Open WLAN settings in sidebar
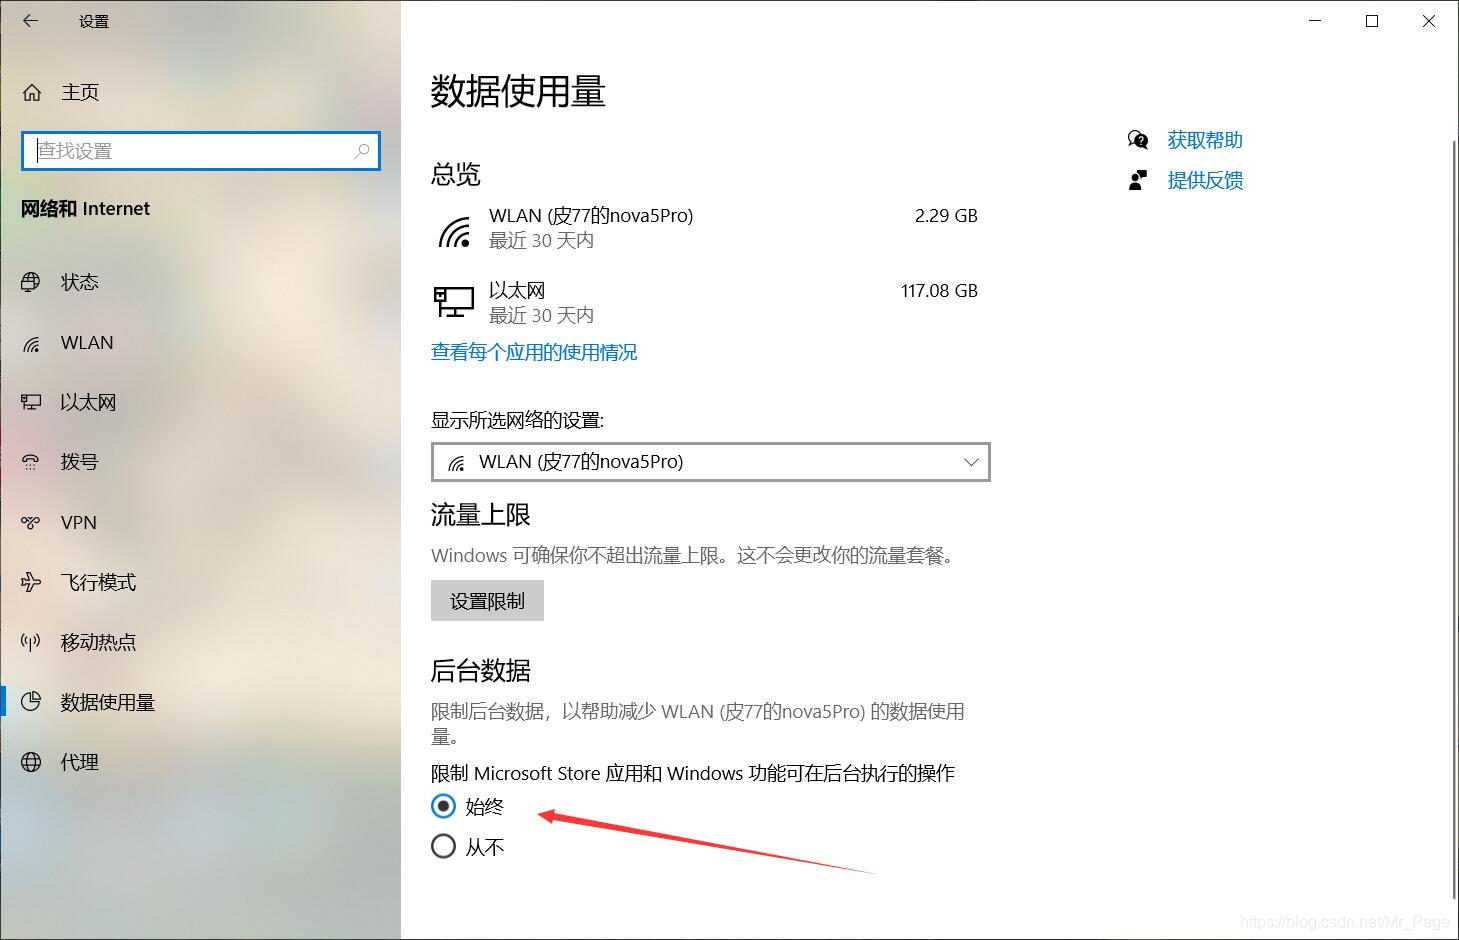The height and width of the screenshot is (940, 1459). coord(87,343)
